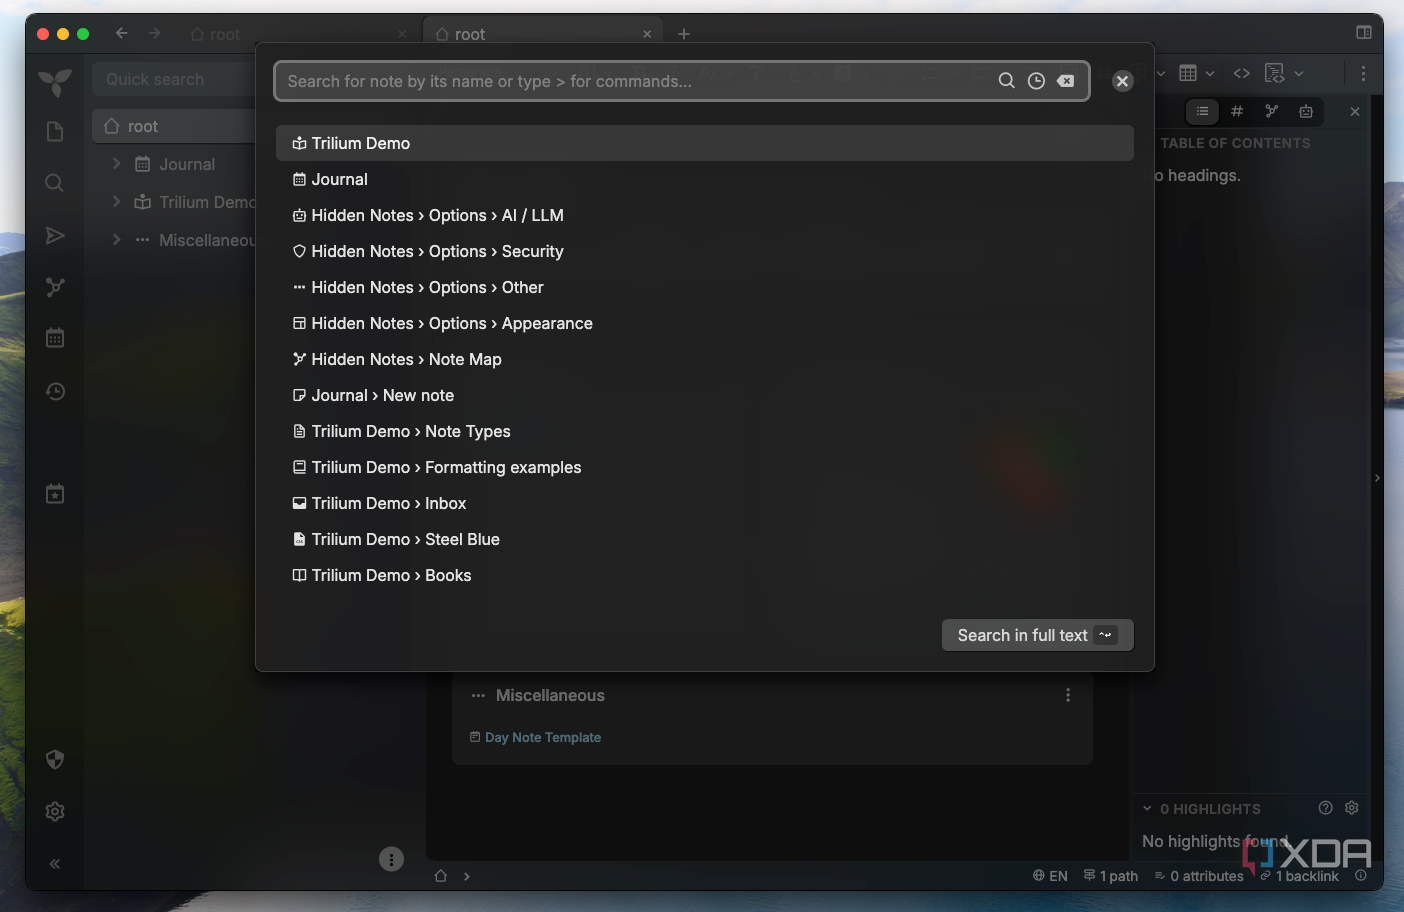Select Journal search result
The height and width of the screenshot is (912, 1404).
pyautogui.click(x=704, y=179)
